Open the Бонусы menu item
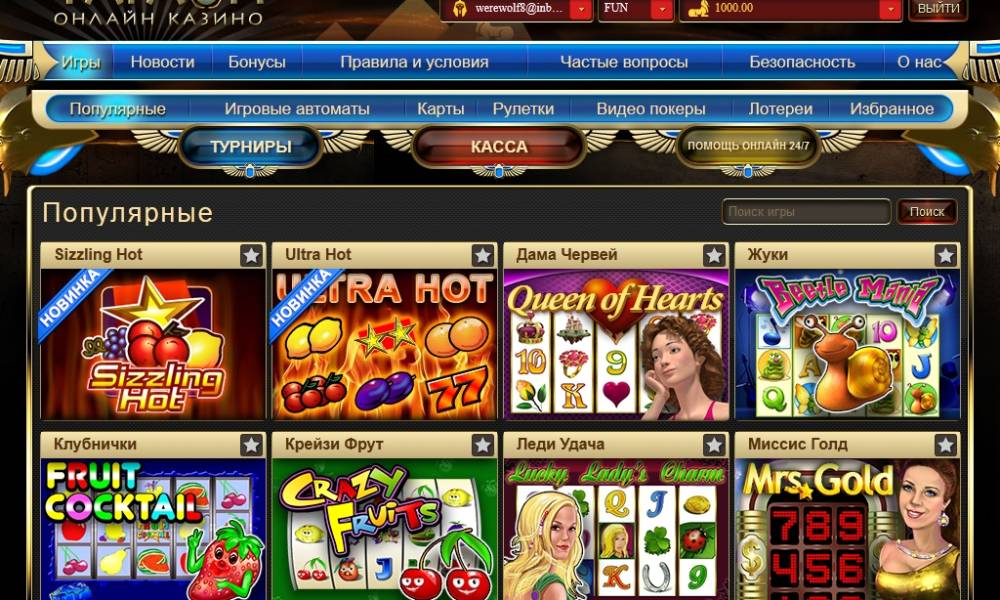The height and width of the screenshot is (600, 1000). [256, 62]
